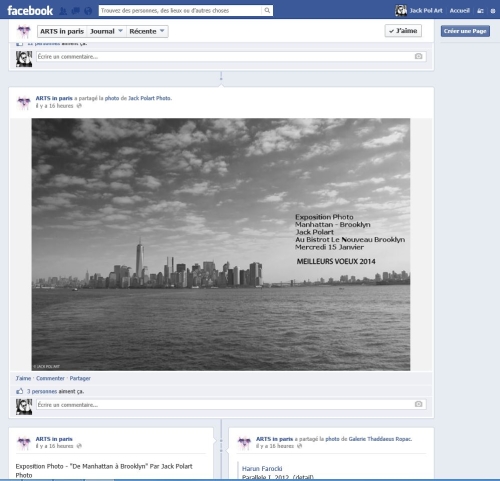Image resolution: width=500 pixels, height=481 pixels.
Task: Click the ARTS in paris header button
Action: point(62,31)
